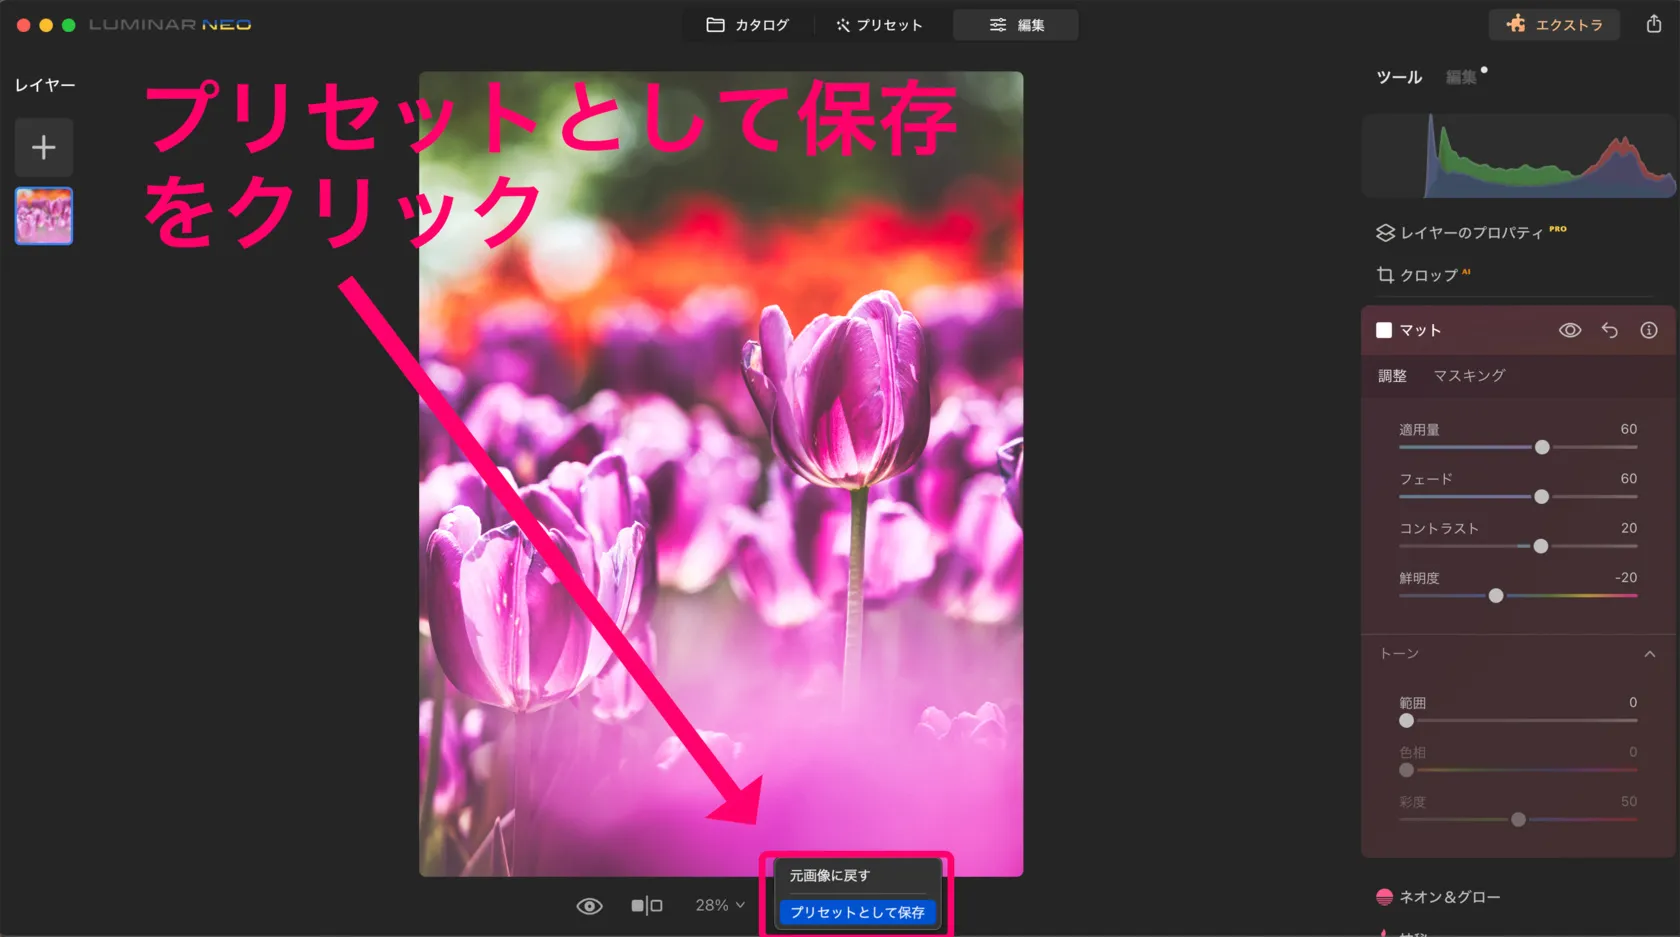
Task: Click the add layer plus button
Action: point(43,148)
